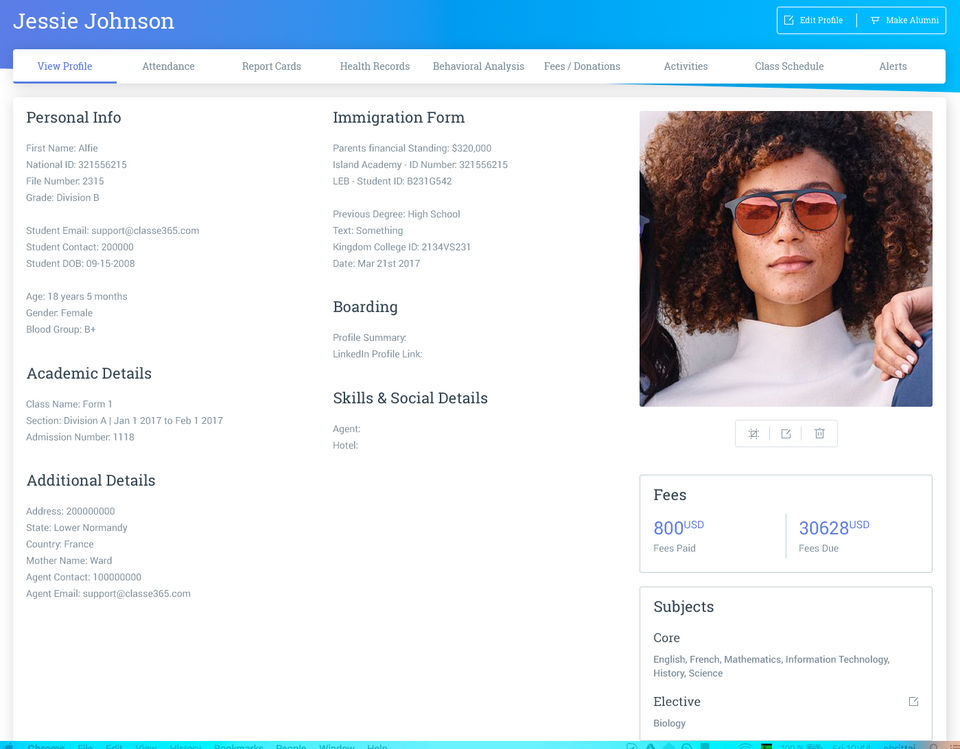
Task: Crop the profile photo
Action: point(754,434)
